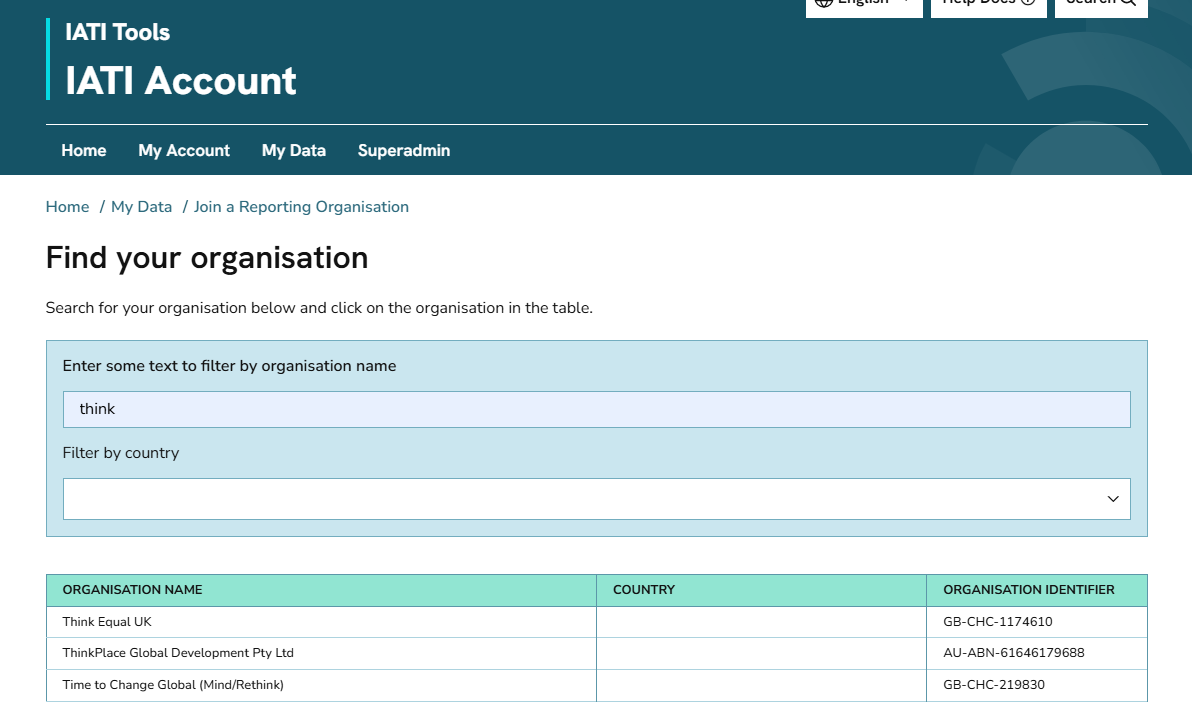
Task: Open the Help Docs button
Action: coord(988,4)
